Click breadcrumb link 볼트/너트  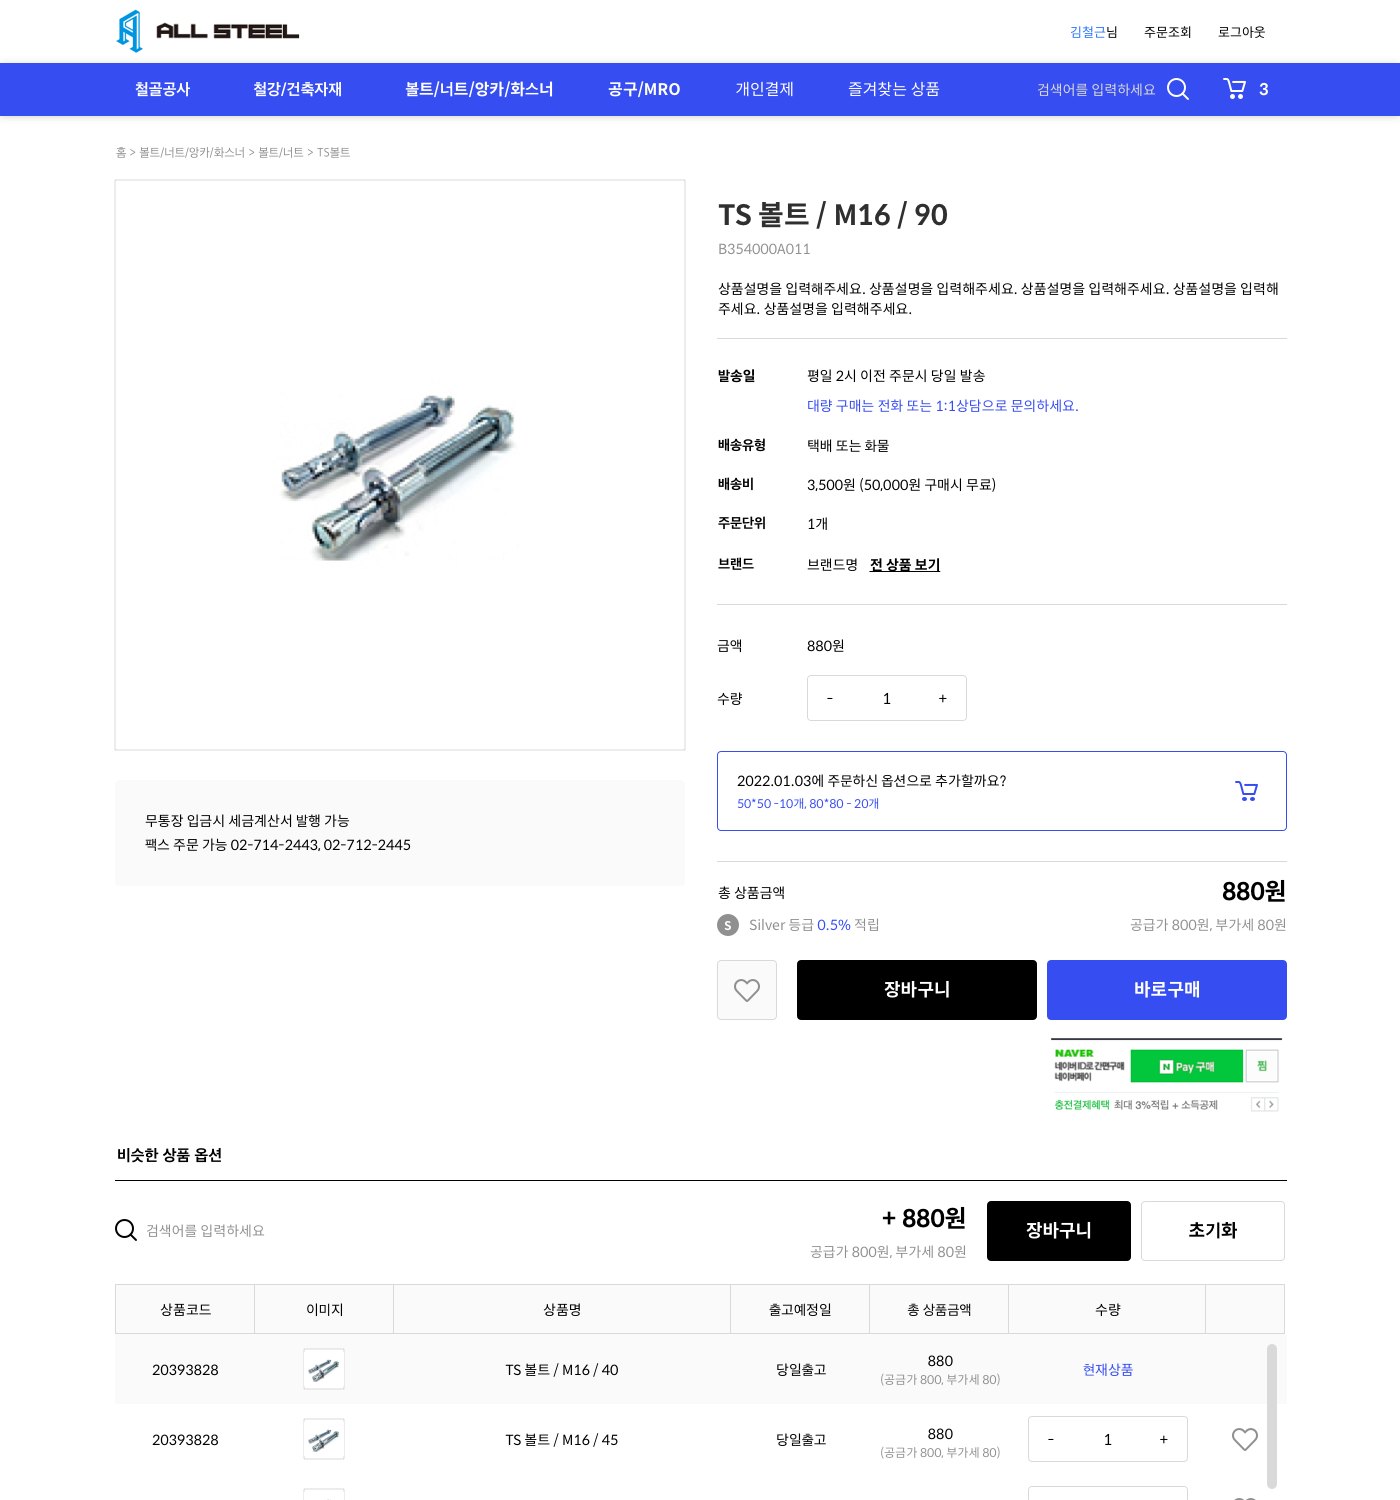[x=281, y=153]
